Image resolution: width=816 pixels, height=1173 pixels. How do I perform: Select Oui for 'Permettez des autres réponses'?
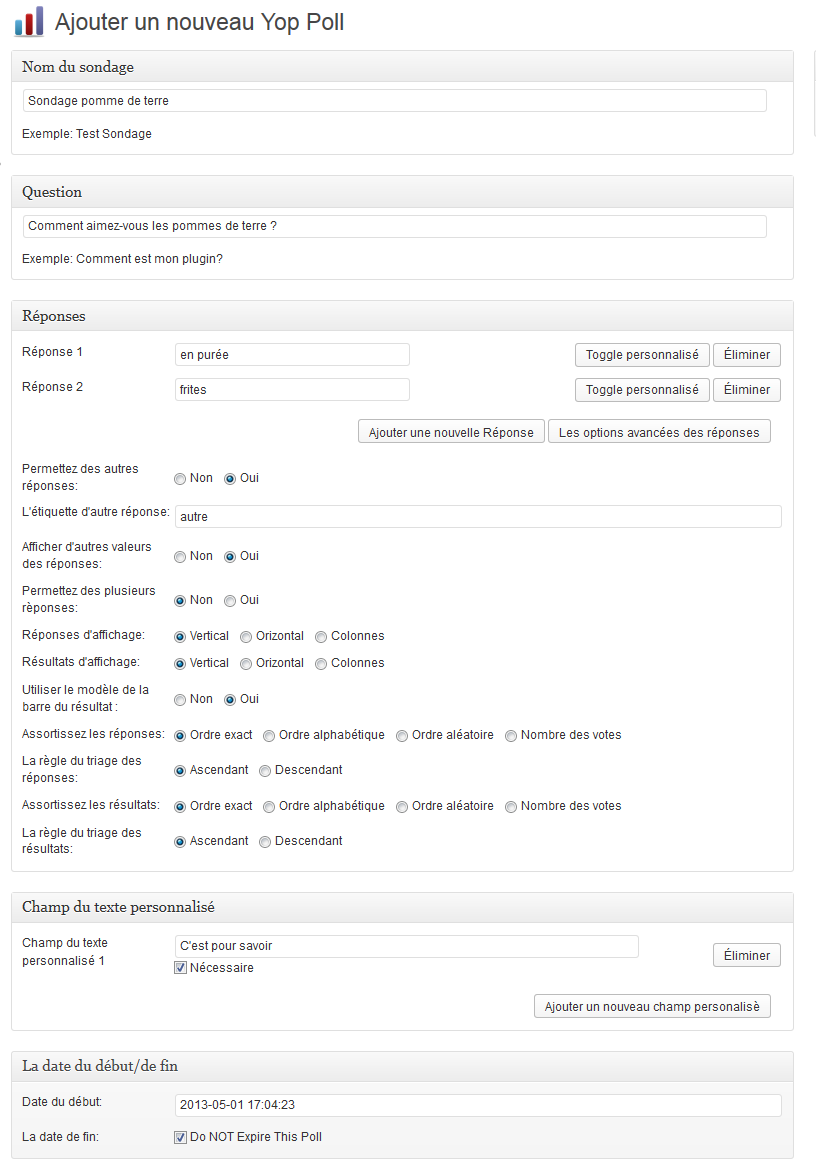[230, 479]
